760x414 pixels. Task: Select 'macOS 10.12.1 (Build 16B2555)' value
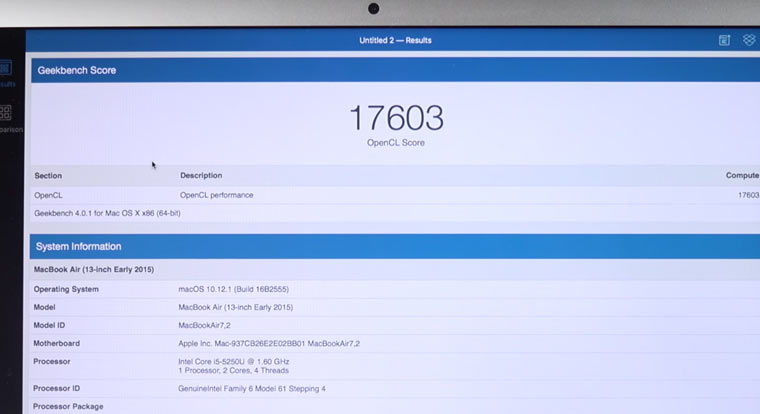(x=234, y=289)
